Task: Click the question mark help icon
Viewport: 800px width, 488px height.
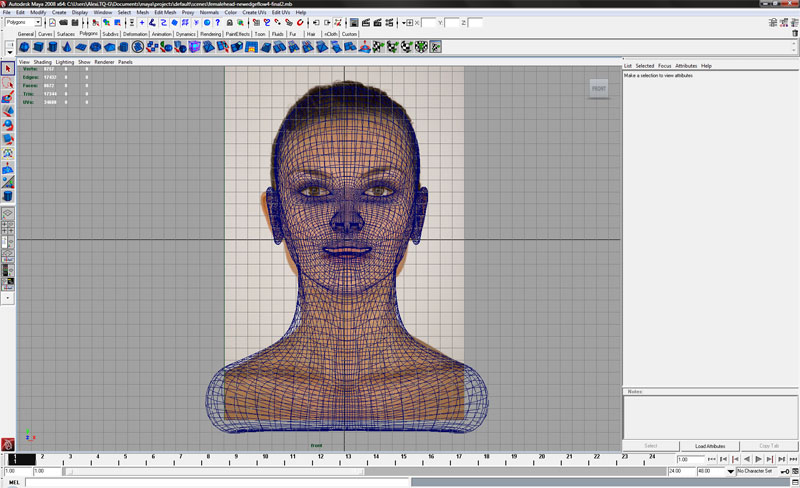Action: [218, 22]
